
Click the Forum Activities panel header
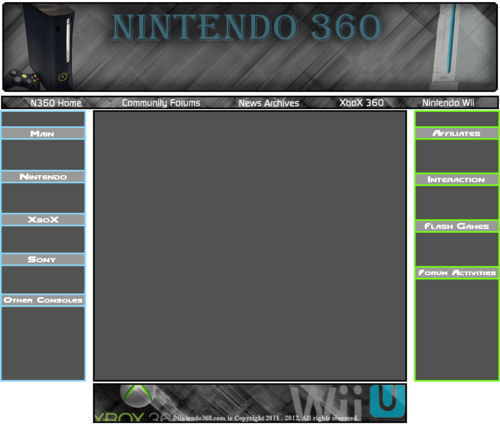[457, 273]
